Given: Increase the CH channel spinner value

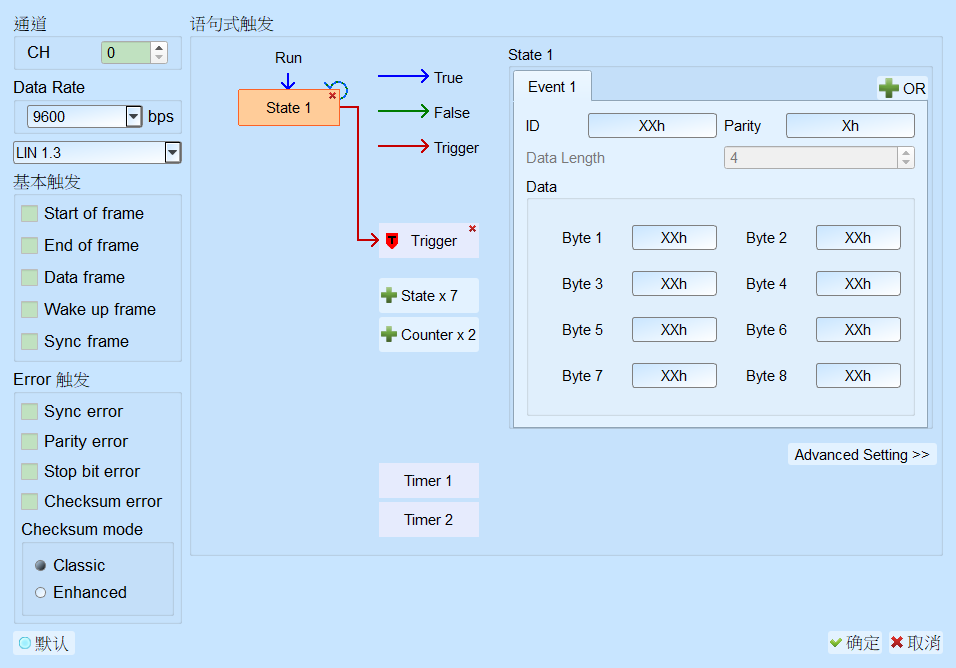Looking at the screenshot, I should (159, 48).
